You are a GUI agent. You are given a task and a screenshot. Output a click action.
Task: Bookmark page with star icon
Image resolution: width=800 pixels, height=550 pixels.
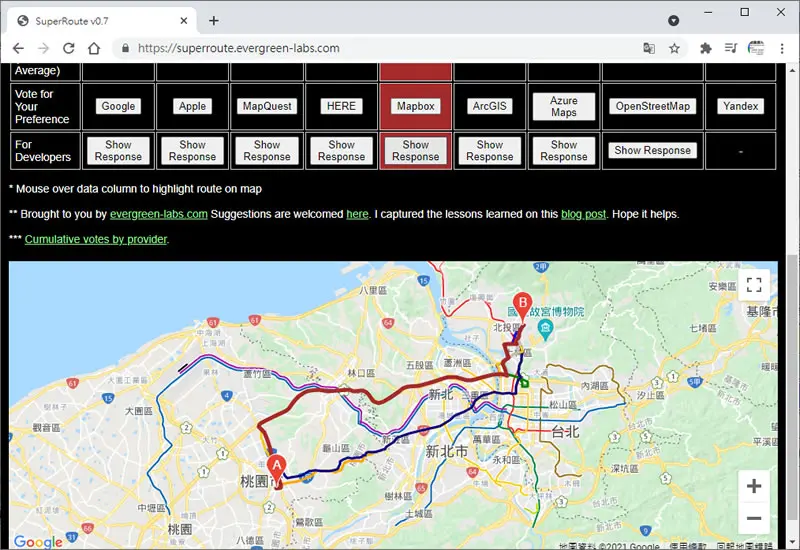pos(674,48)
